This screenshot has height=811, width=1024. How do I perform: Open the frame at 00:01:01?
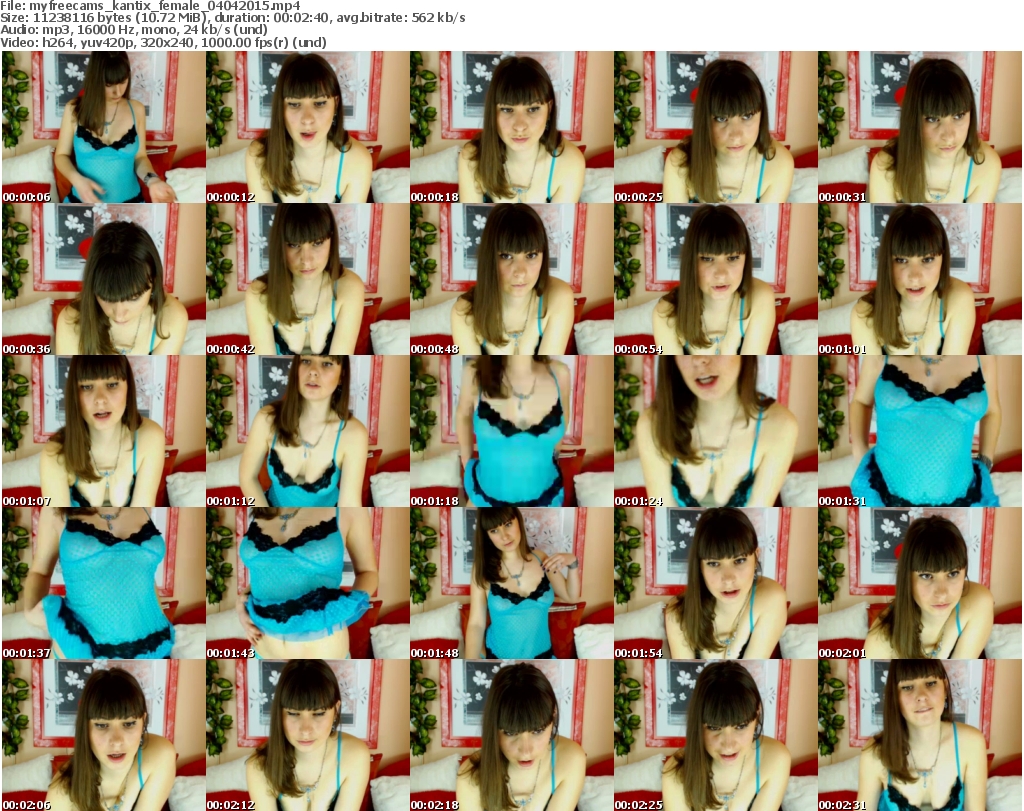pyautogui.click(x=919, y=279)
